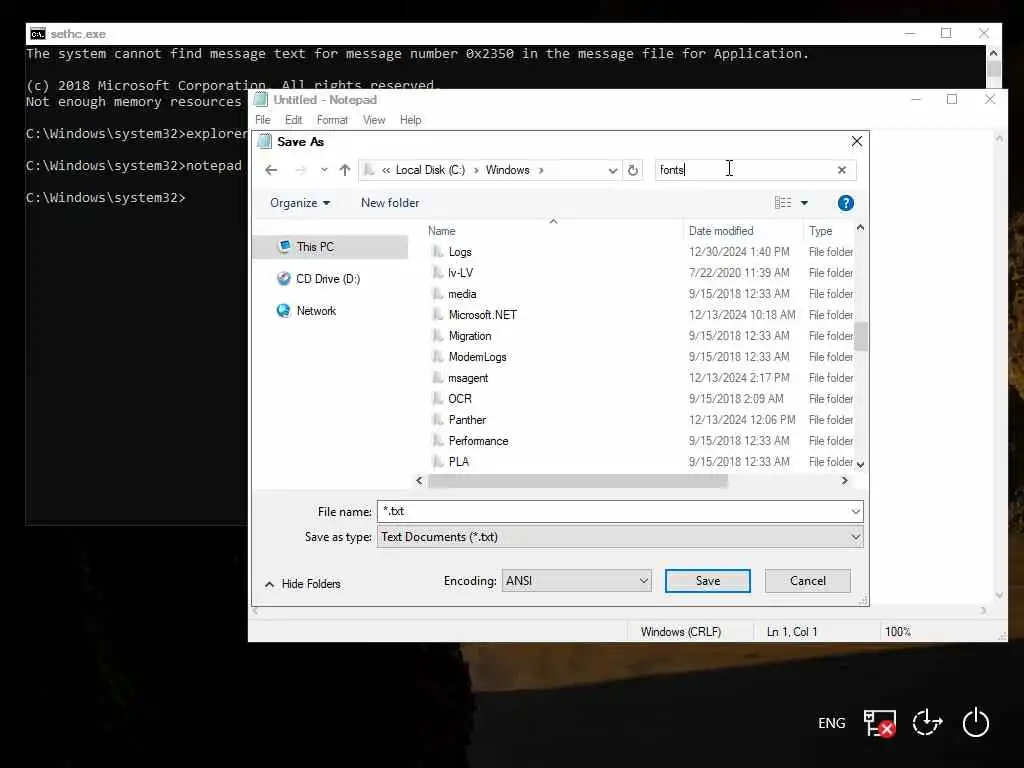Click the ENG input language indicator
The height and width of the screenshot is (768, 1024).
831,723
